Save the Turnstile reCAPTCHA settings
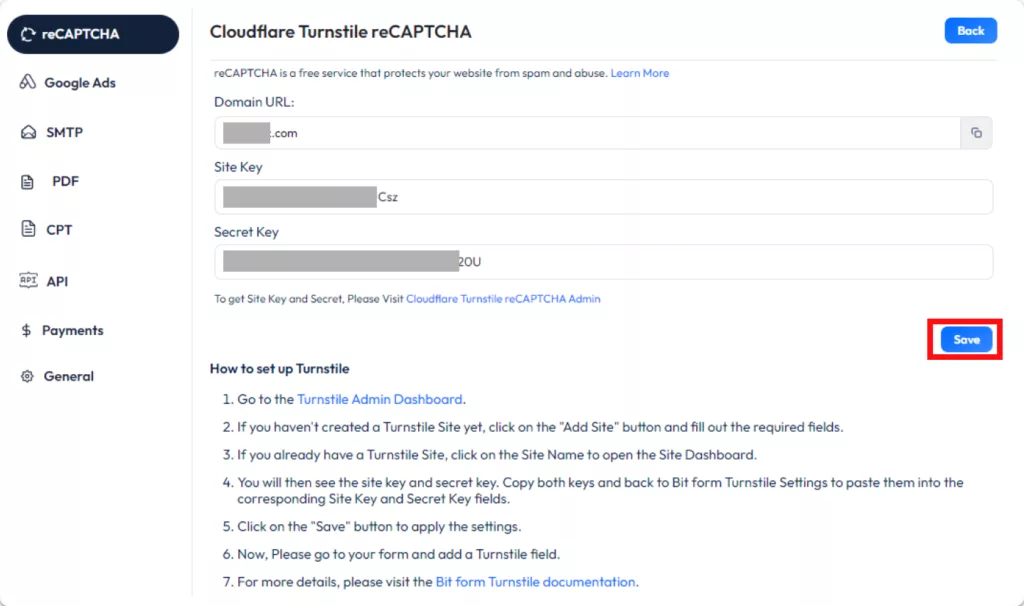1024x606 pixels. 964,340
